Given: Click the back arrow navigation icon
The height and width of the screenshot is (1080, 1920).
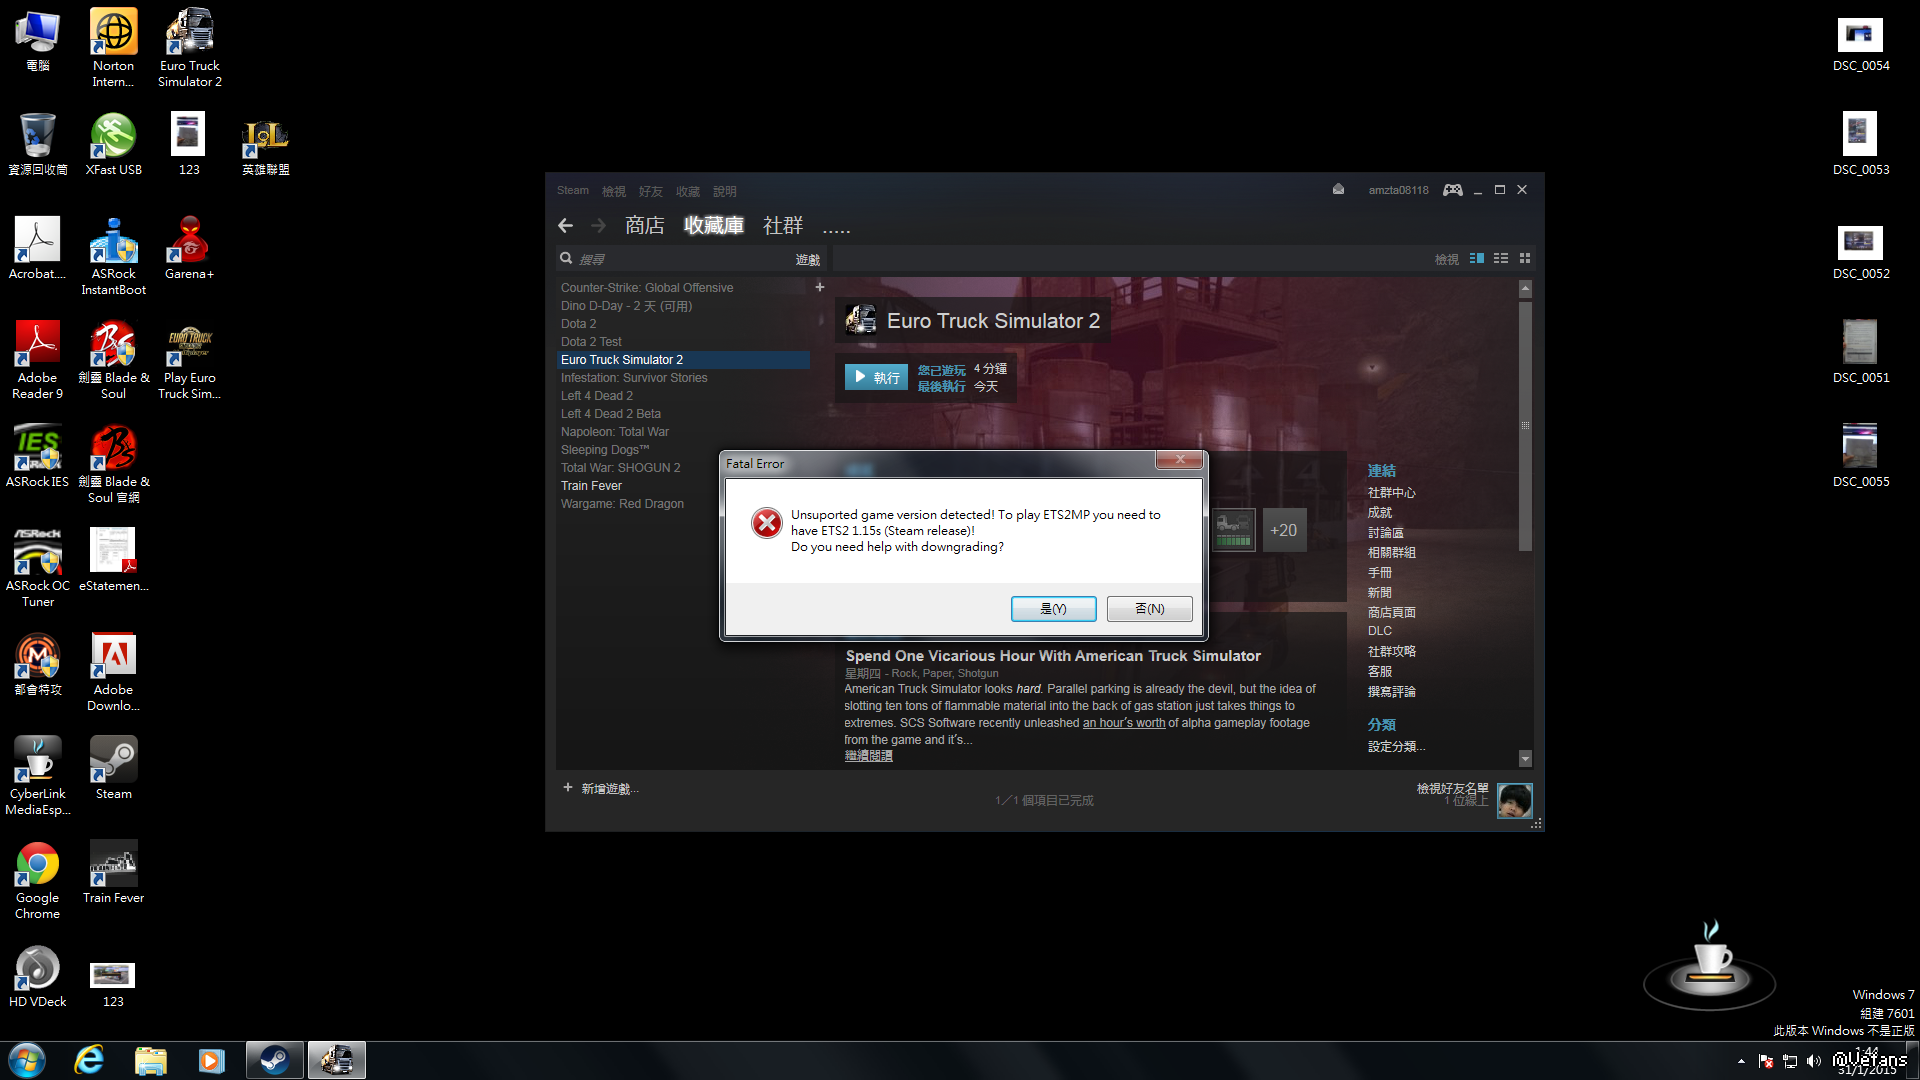Looking at the screenshot, I should [566, 226].
